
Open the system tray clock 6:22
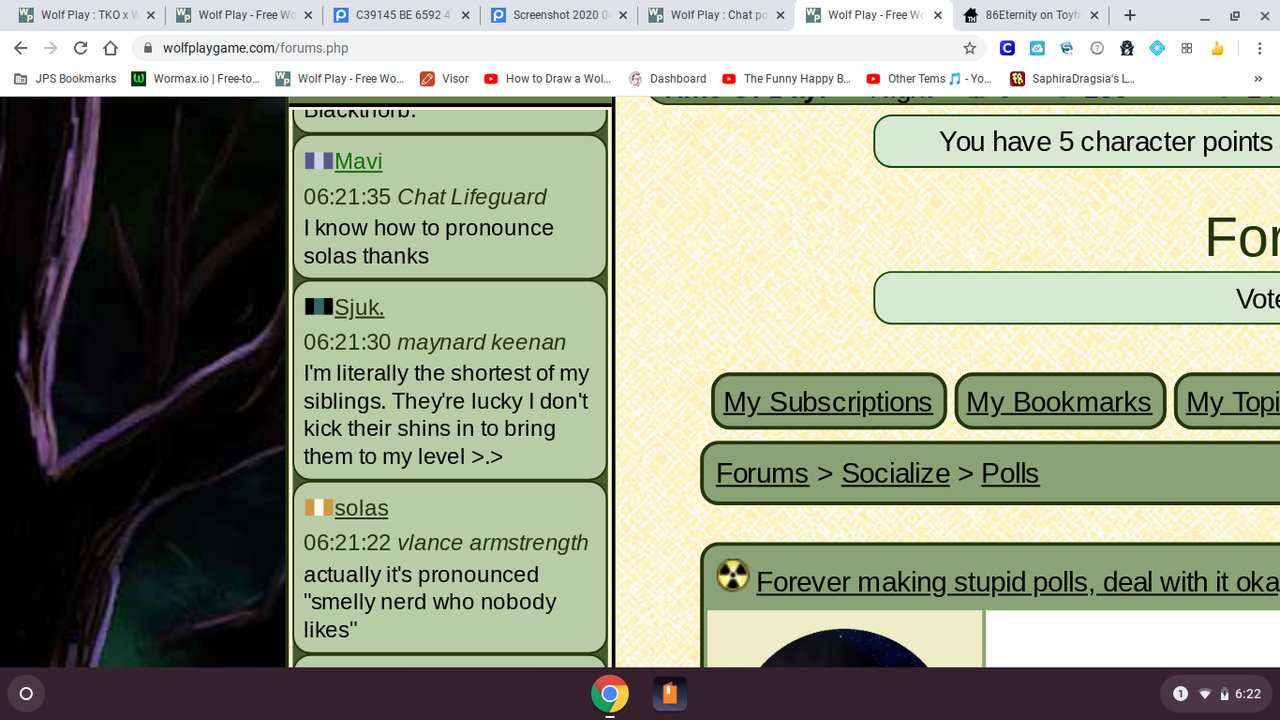[x=1248, y=694]
